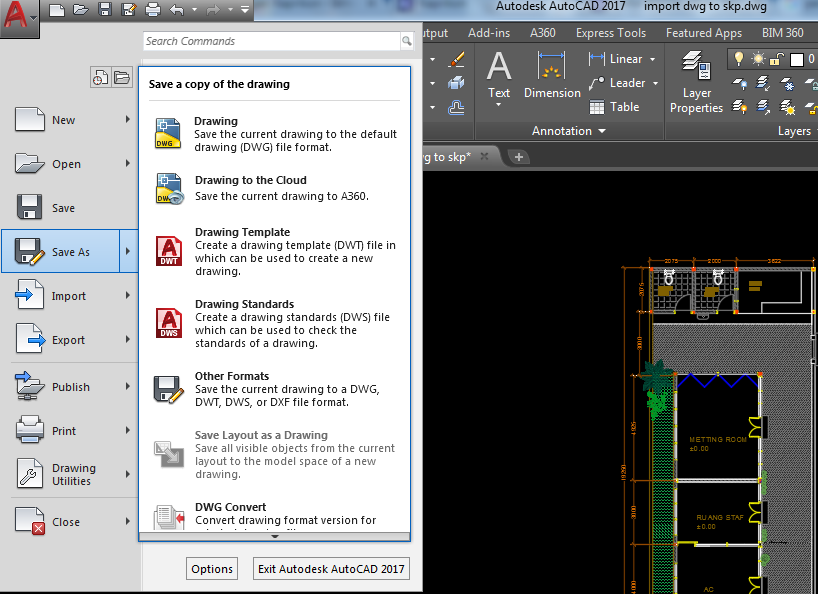The image size is (818, 594).
Task: Show Recent Documents icon in menu
Action: tap(100, 78)
